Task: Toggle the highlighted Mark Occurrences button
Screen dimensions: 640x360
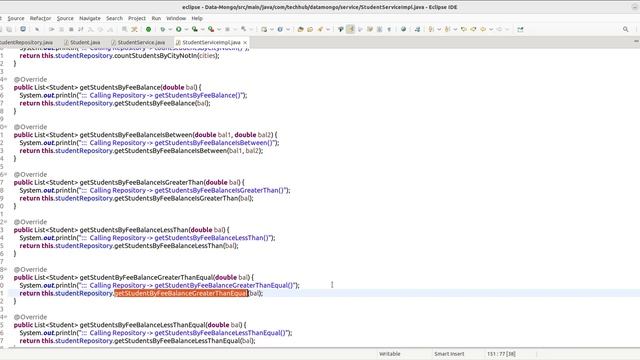Action: 350,29
